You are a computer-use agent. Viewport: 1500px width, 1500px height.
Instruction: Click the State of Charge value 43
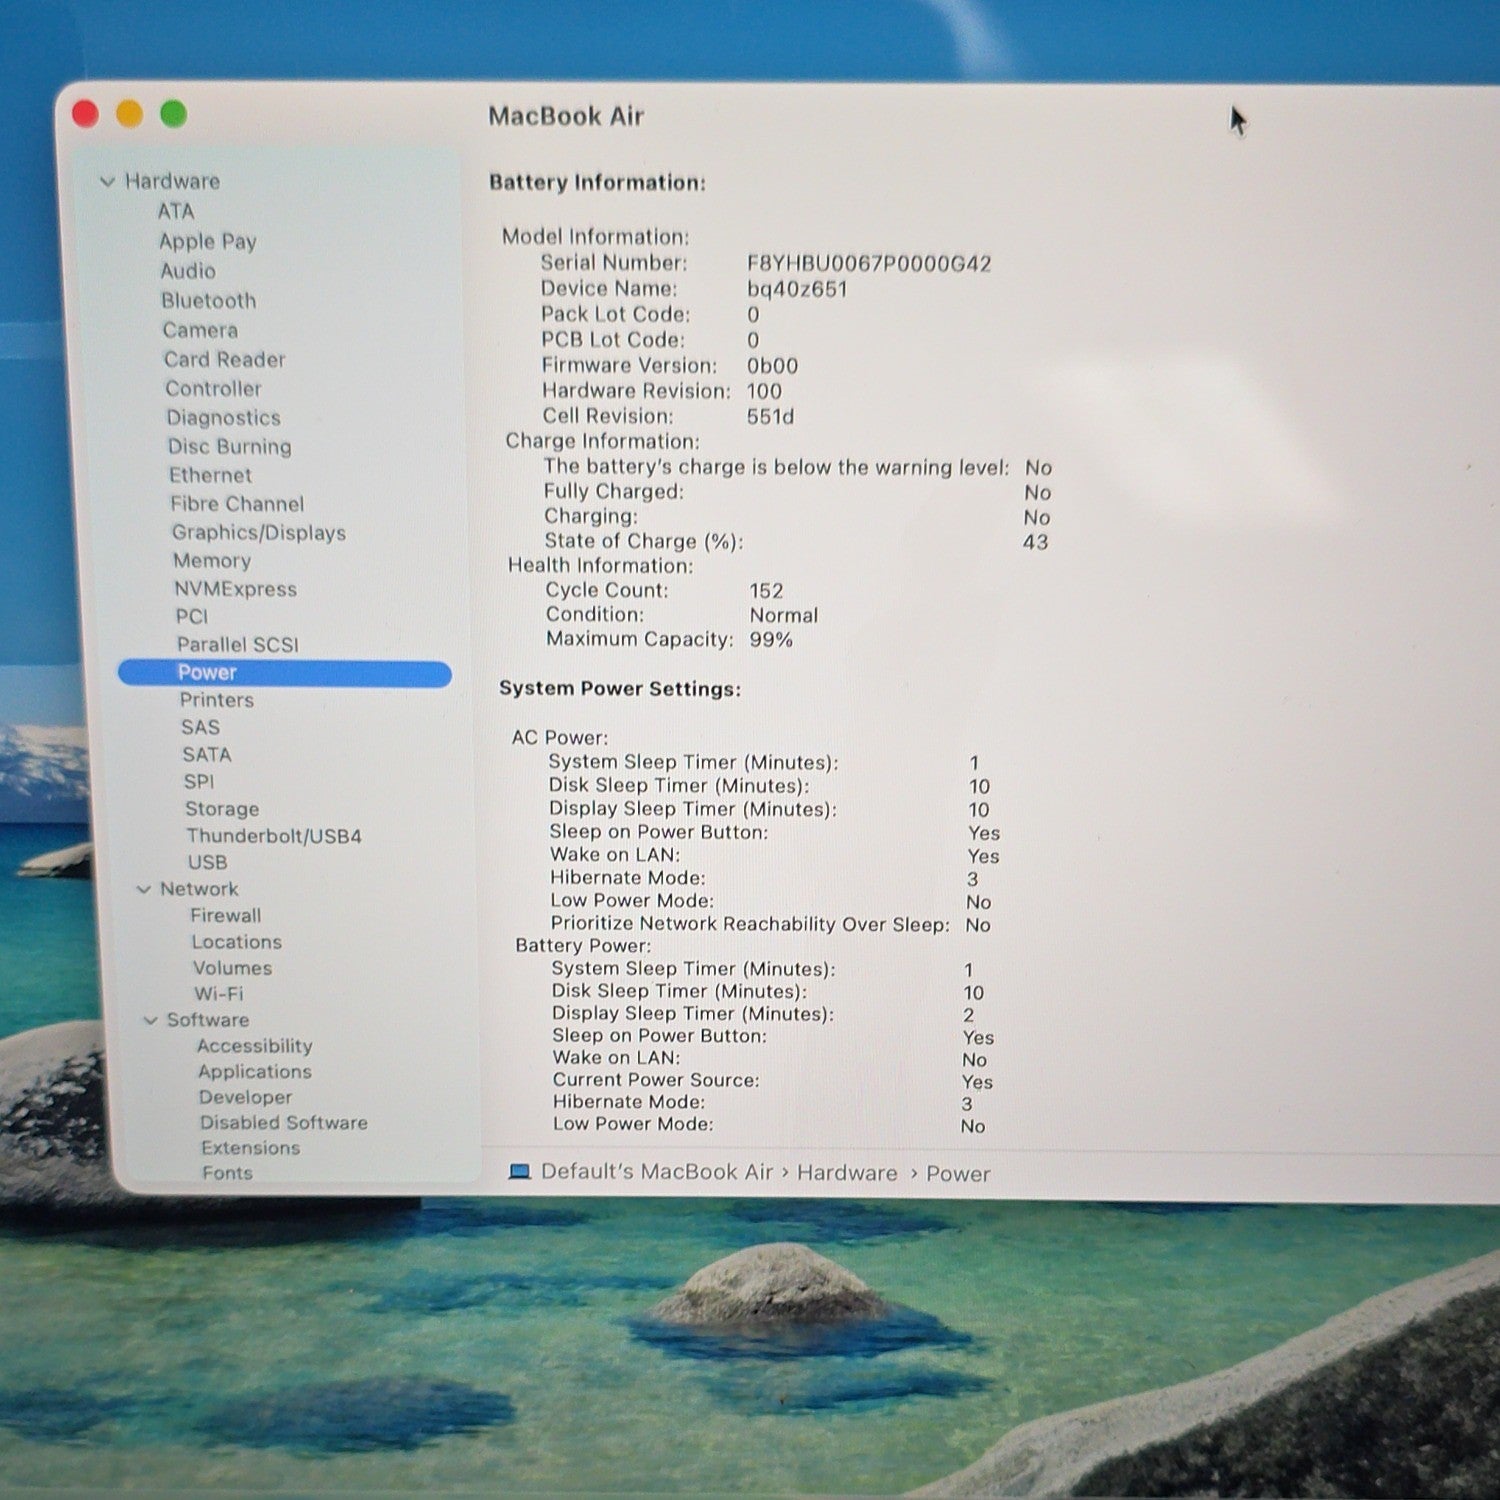pos(1035,542)
